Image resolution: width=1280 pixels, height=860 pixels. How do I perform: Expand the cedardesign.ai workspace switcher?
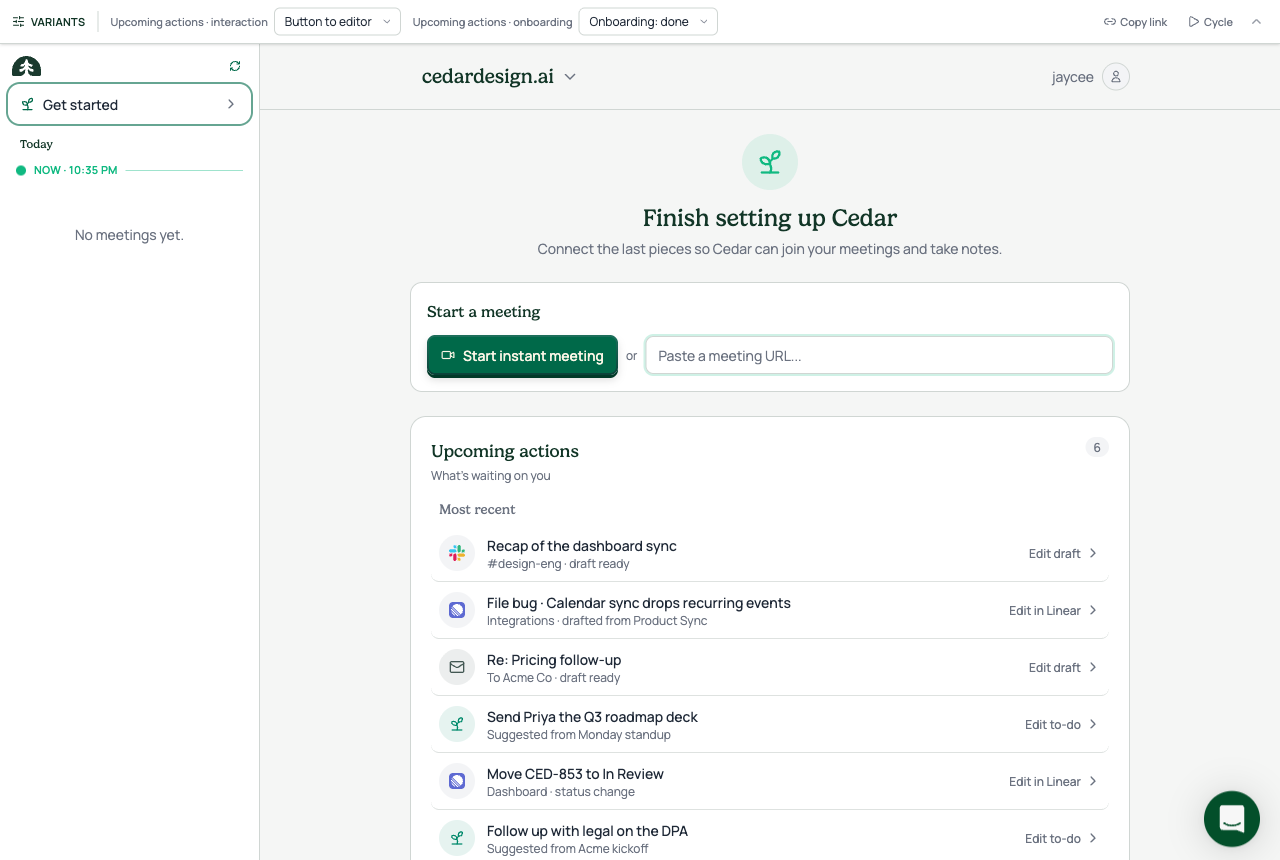pyautogui.click(x=499, y=77)
